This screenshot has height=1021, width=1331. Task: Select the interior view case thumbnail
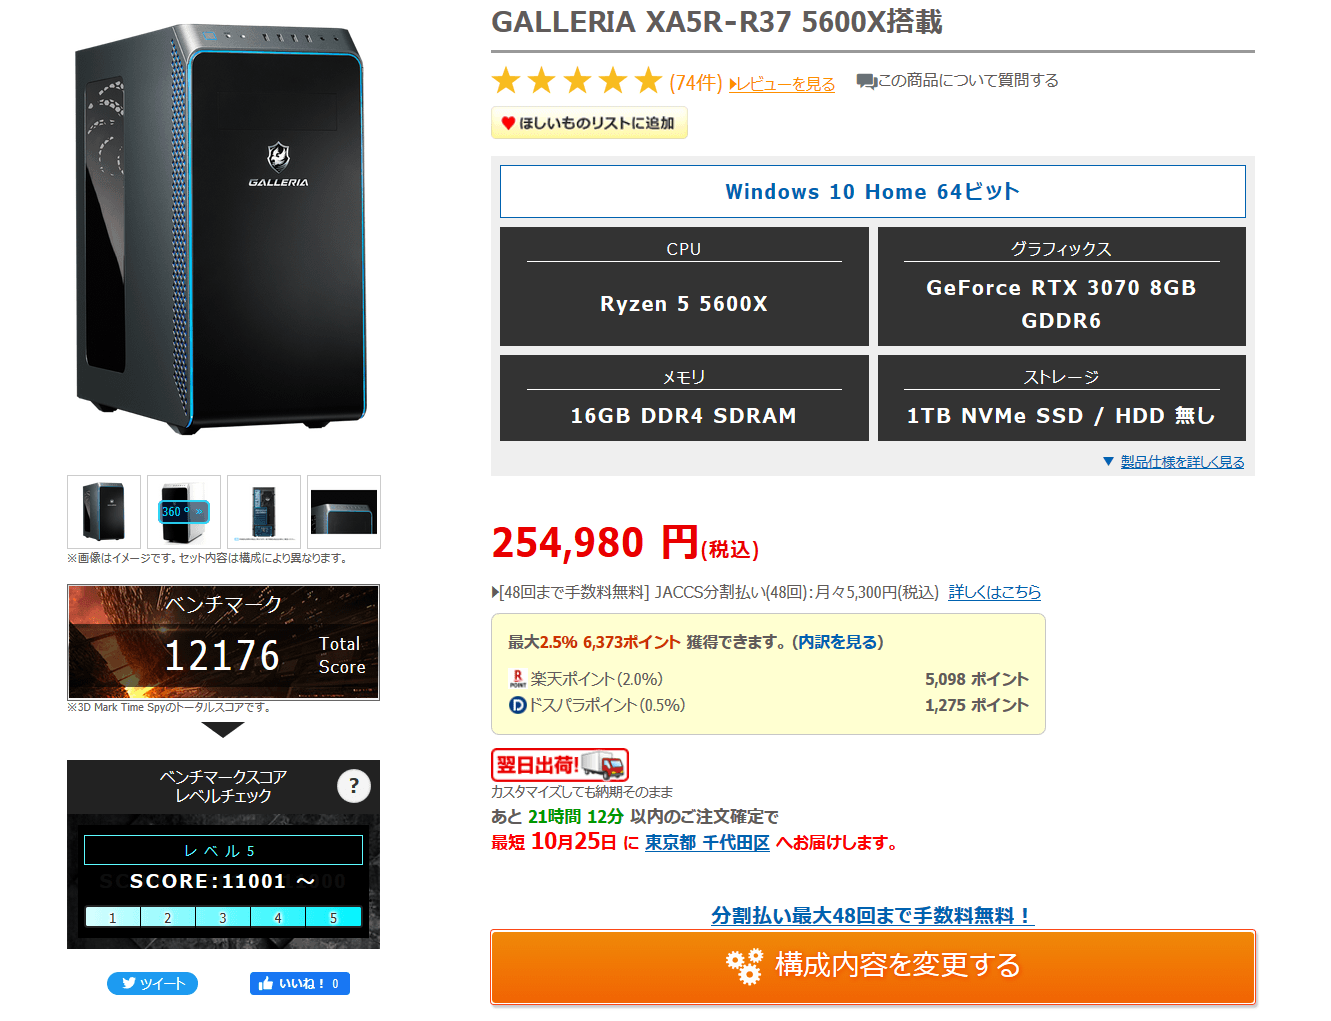[x=264, y=512]
